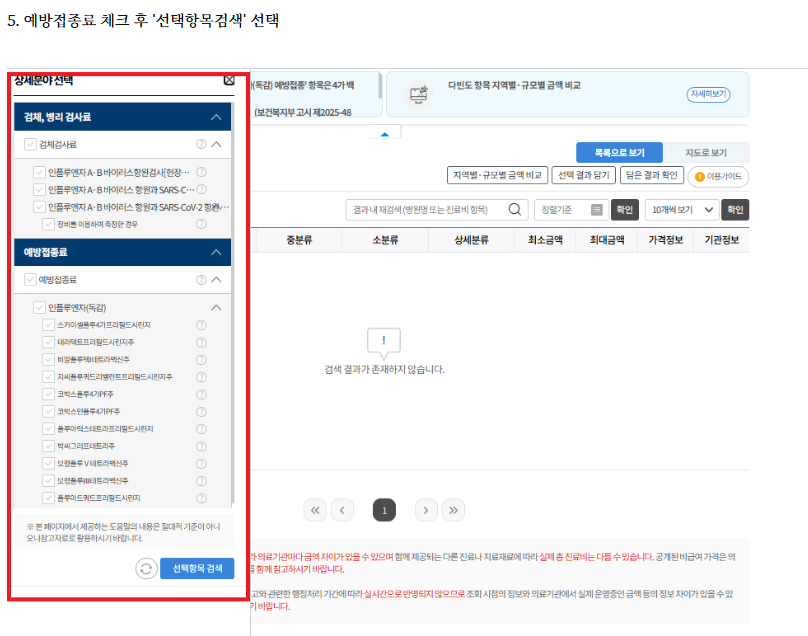Switch to 지도로 보기 tab
808x636 pixels.
[x=705, y=153]
